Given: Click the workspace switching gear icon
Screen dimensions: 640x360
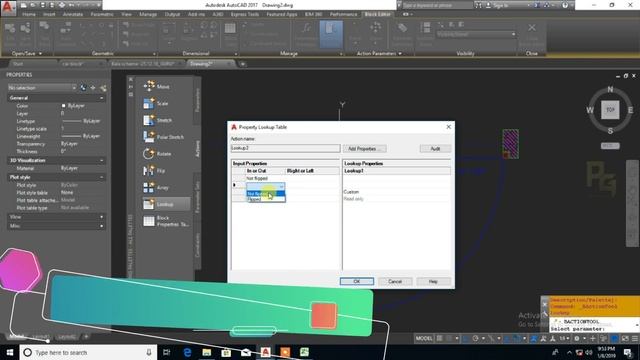Looking at the screenshot, I should (x=576, y=338).
